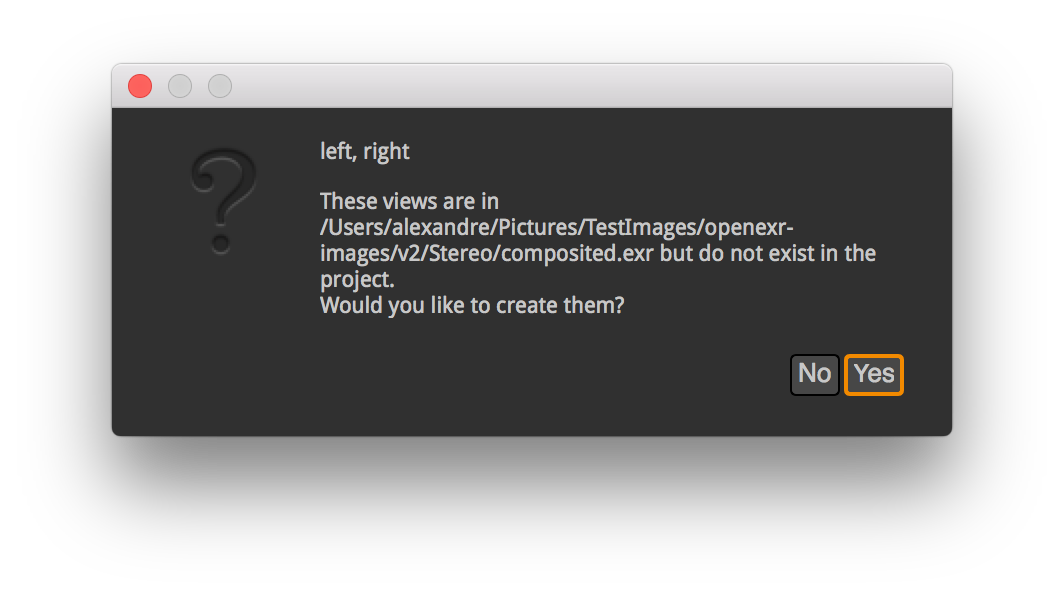
Task: Click the "These views are in" line
Action: pyautogui.click(x=409, y=202)
